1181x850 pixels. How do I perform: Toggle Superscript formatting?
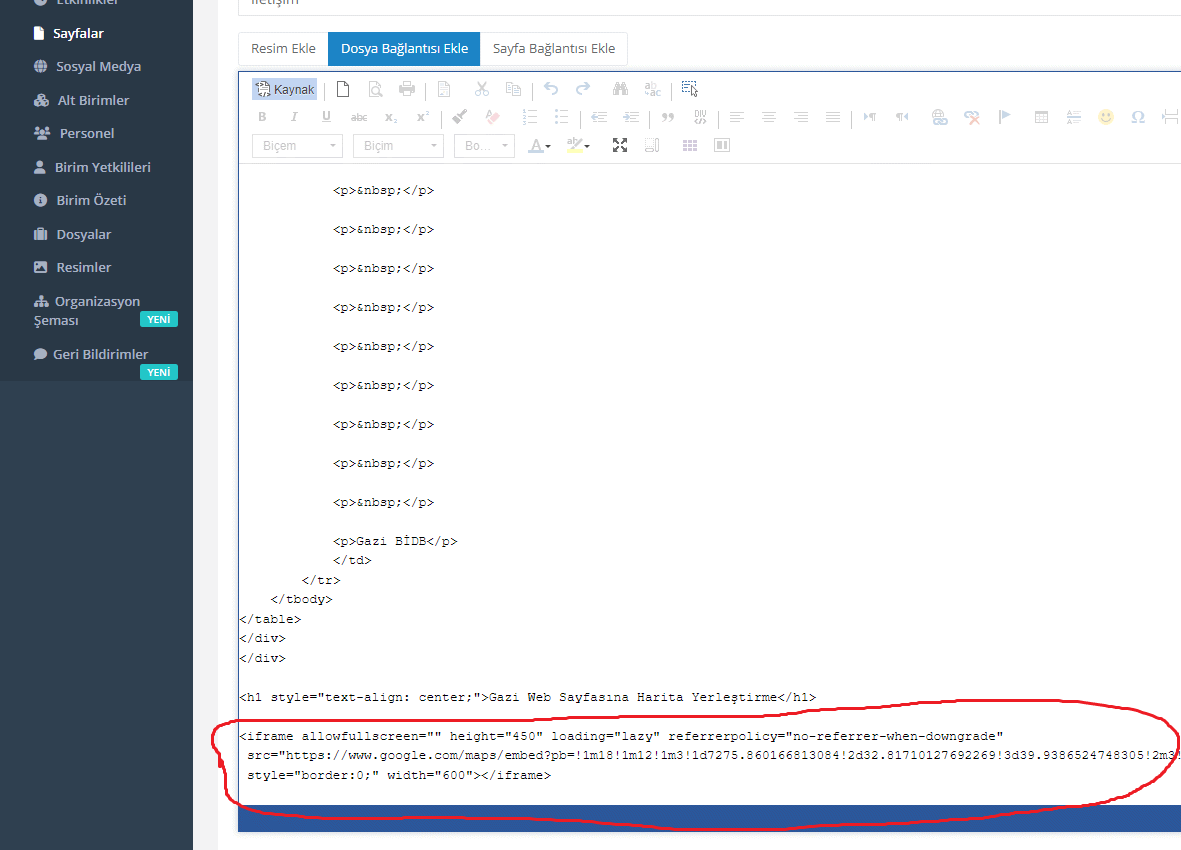pyautogui.click(x=423, y=117)
